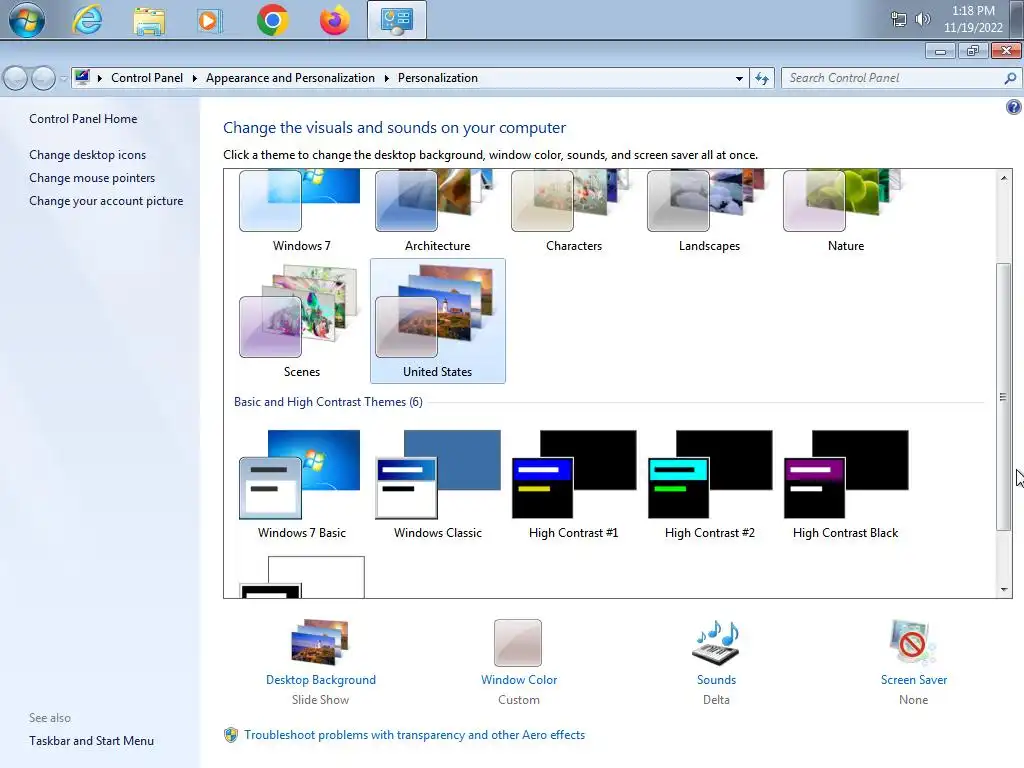
Task: Open the Windows Start orb
Action: coord(27,20)
